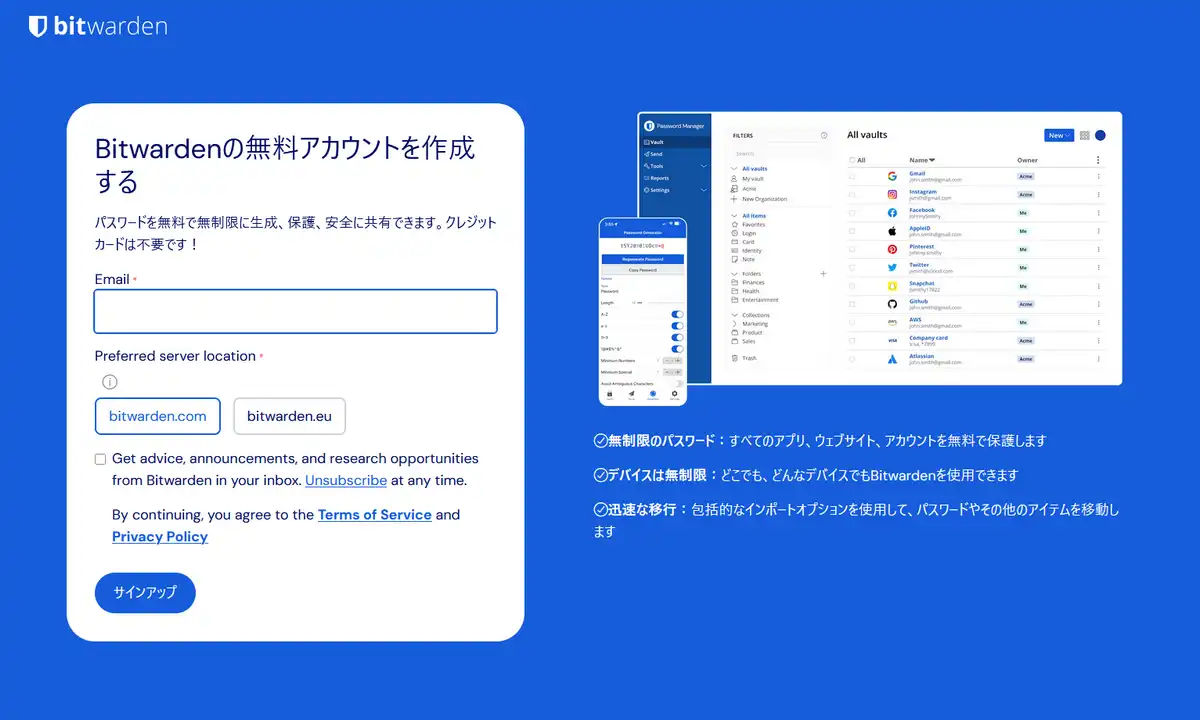The height and width of the screenshot is (720, 1200).
Task: Click the checkmark icon beside 無制限のパスワード
Action: [x=600, y=440]
